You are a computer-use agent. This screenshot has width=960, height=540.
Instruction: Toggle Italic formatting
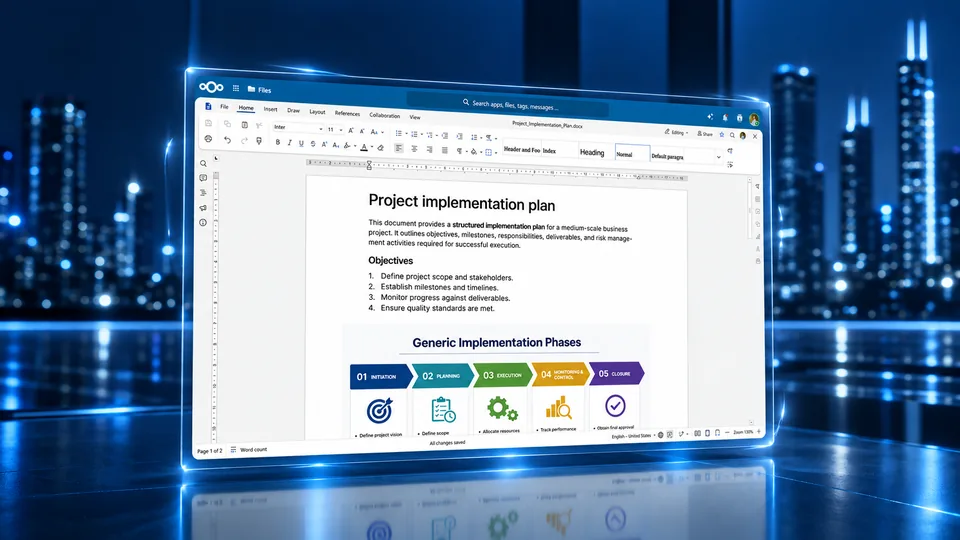point(290,143)
